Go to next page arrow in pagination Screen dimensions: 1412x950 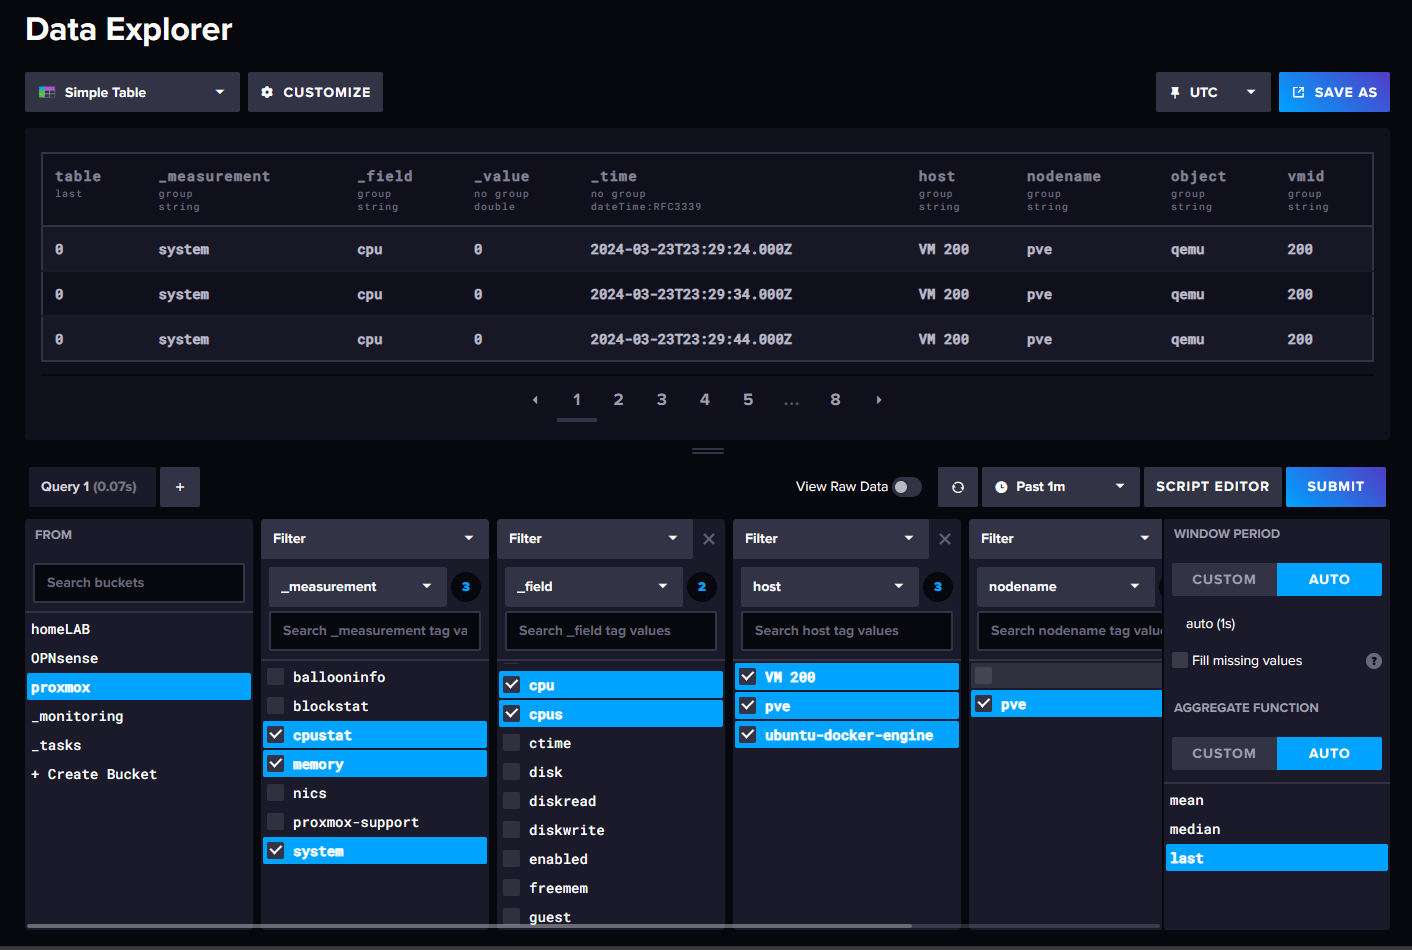pyautogui.click(x=879, y=400)
